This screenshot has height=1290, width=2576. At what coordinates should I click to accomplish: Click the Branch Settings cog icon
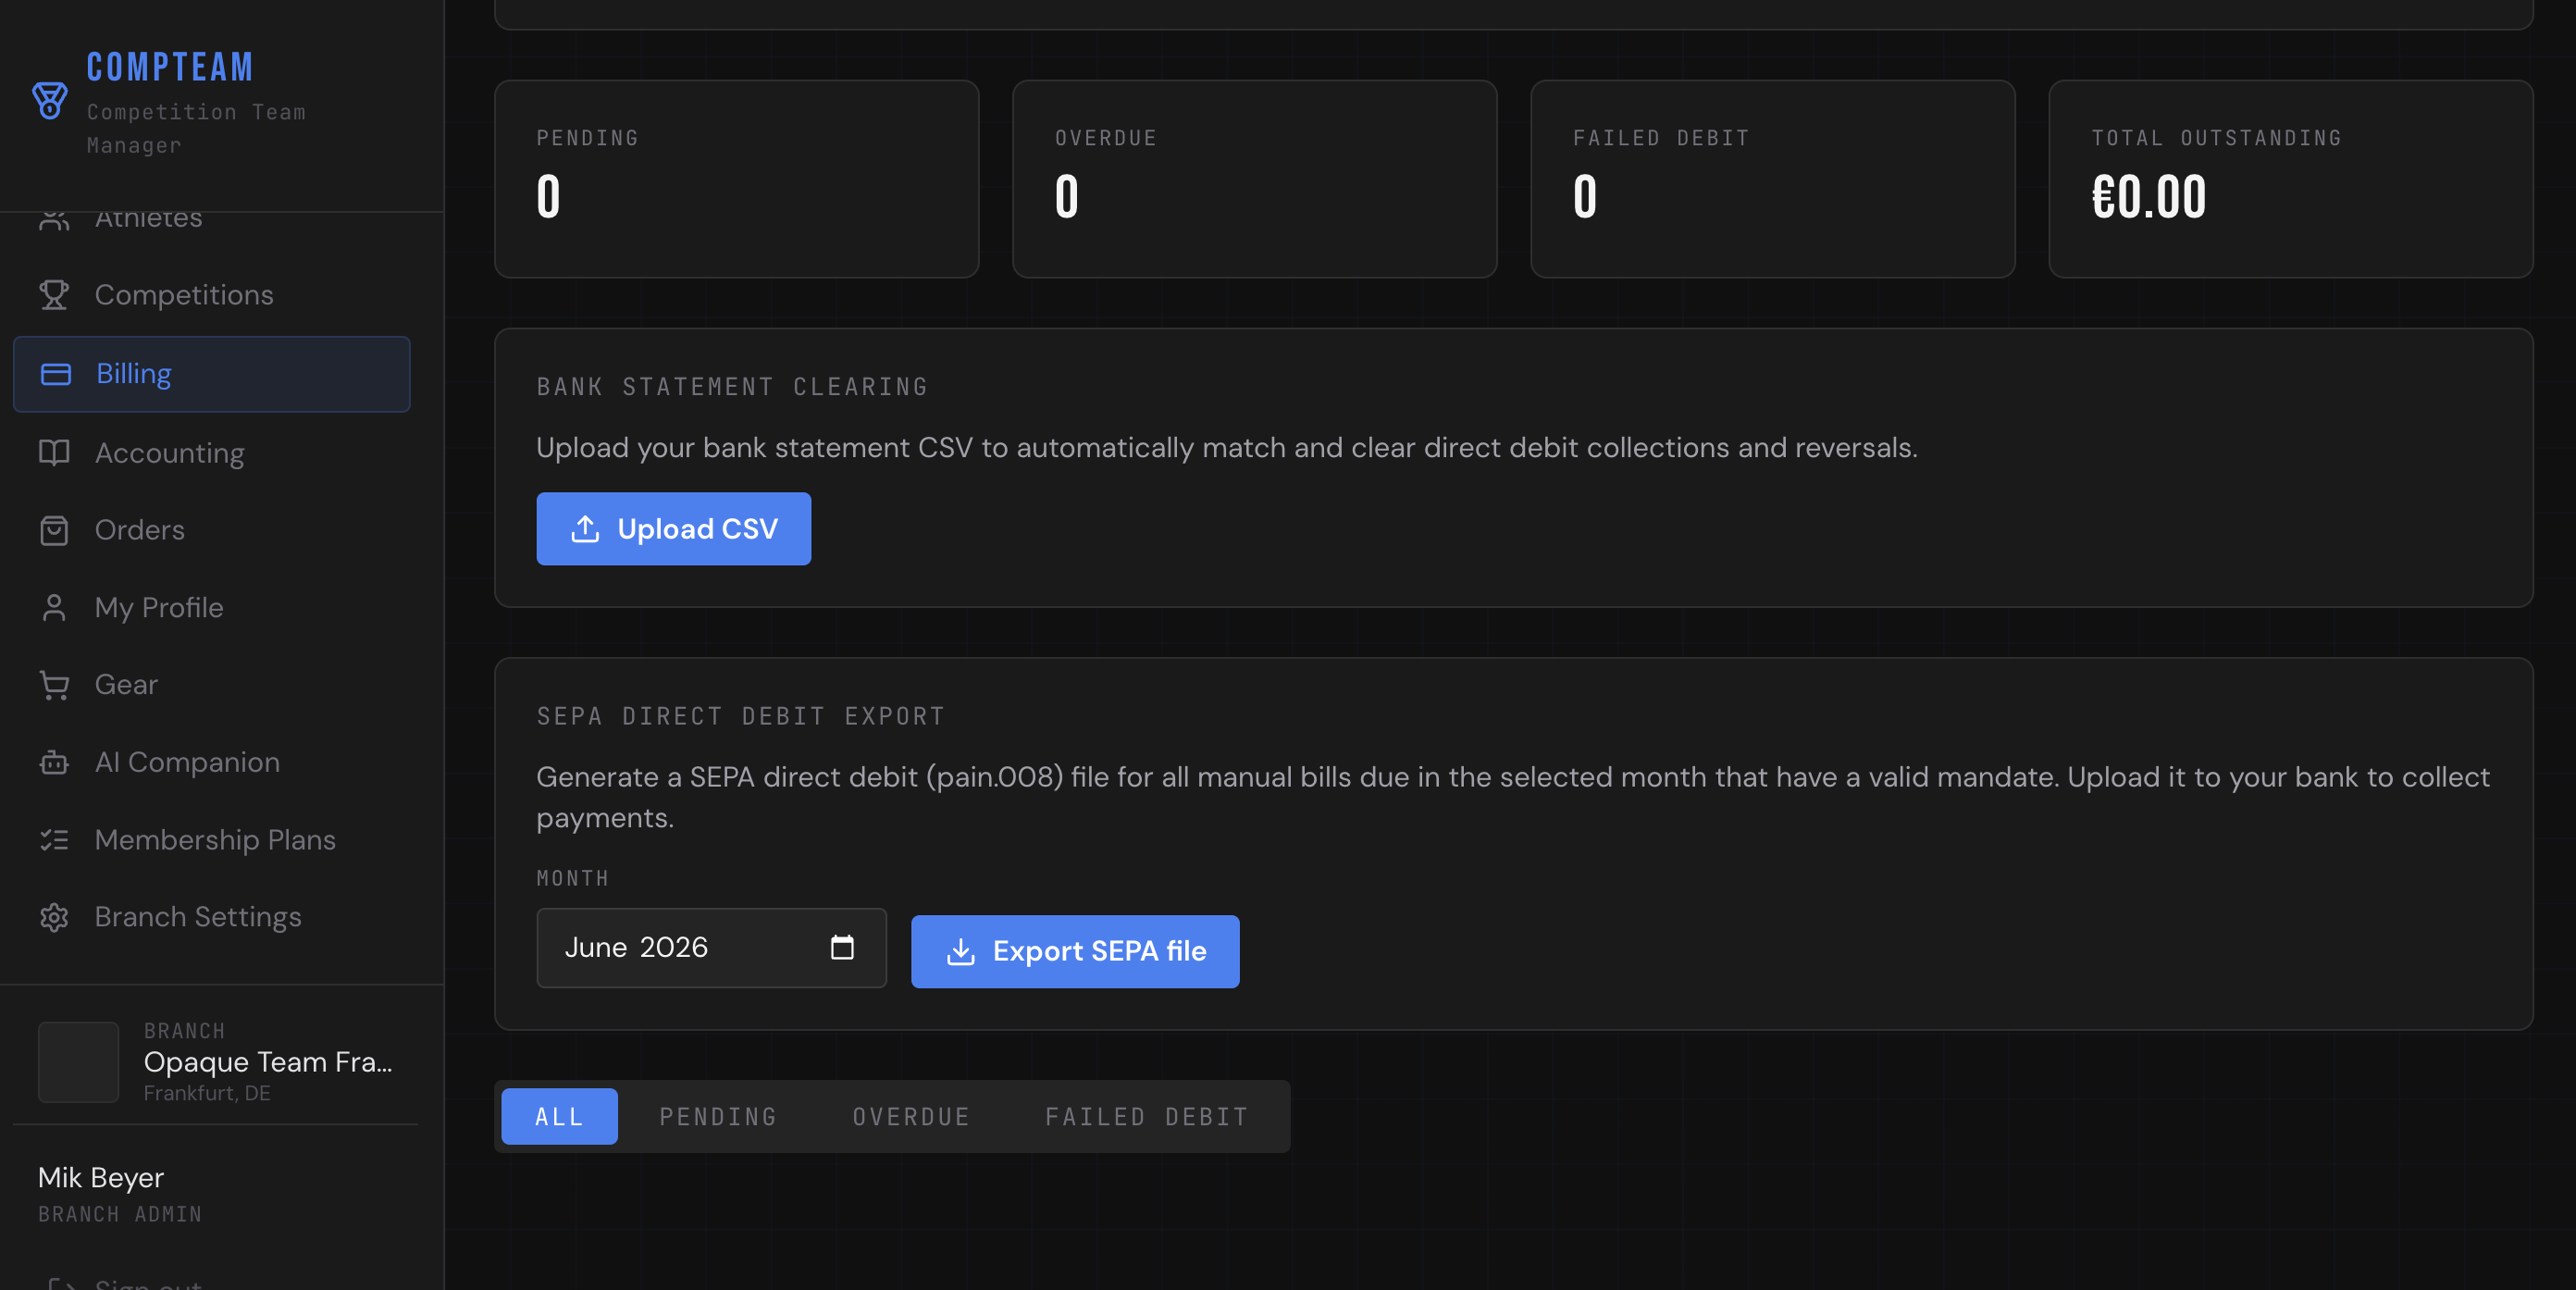[54, 917]
